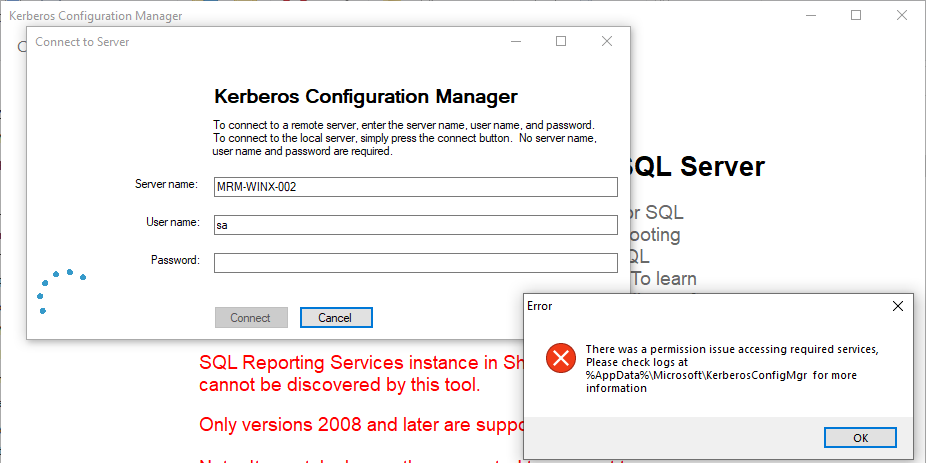Close the Connect to Server dialog

(607, 41)
